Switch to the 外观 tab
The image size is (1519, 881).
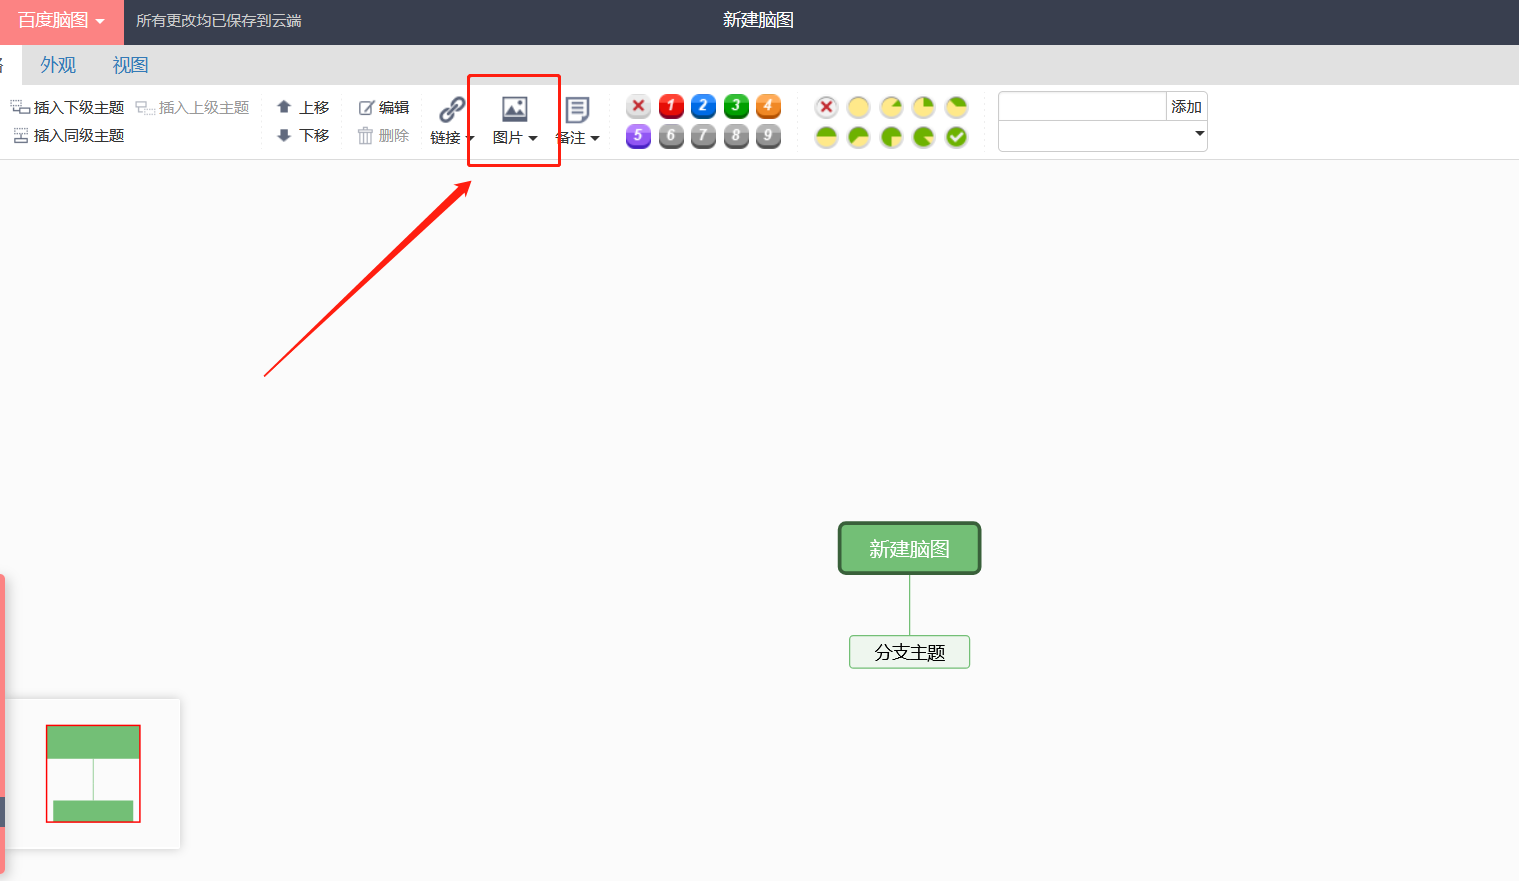[58, 65]
